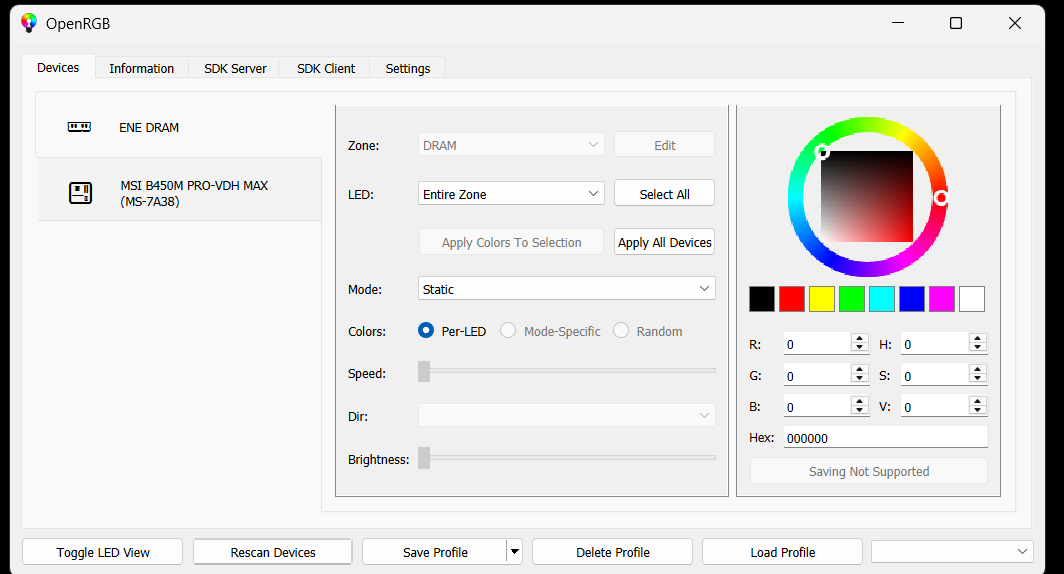Viewport: 1064px width, 574px height.
Task: Click in the B value field
Action: pyautogui.click(x=817, y=406)
